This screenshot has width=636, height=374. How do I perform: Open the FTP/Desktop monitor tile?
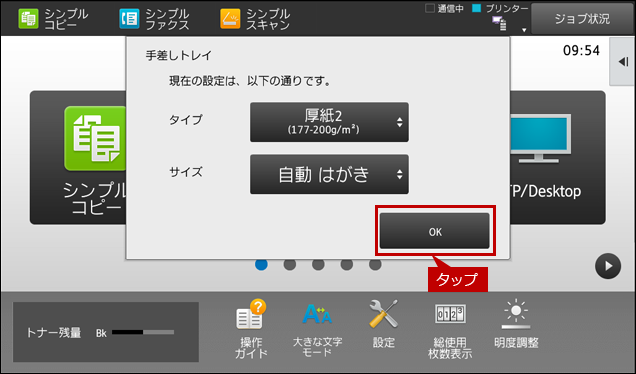pos(558,157)
